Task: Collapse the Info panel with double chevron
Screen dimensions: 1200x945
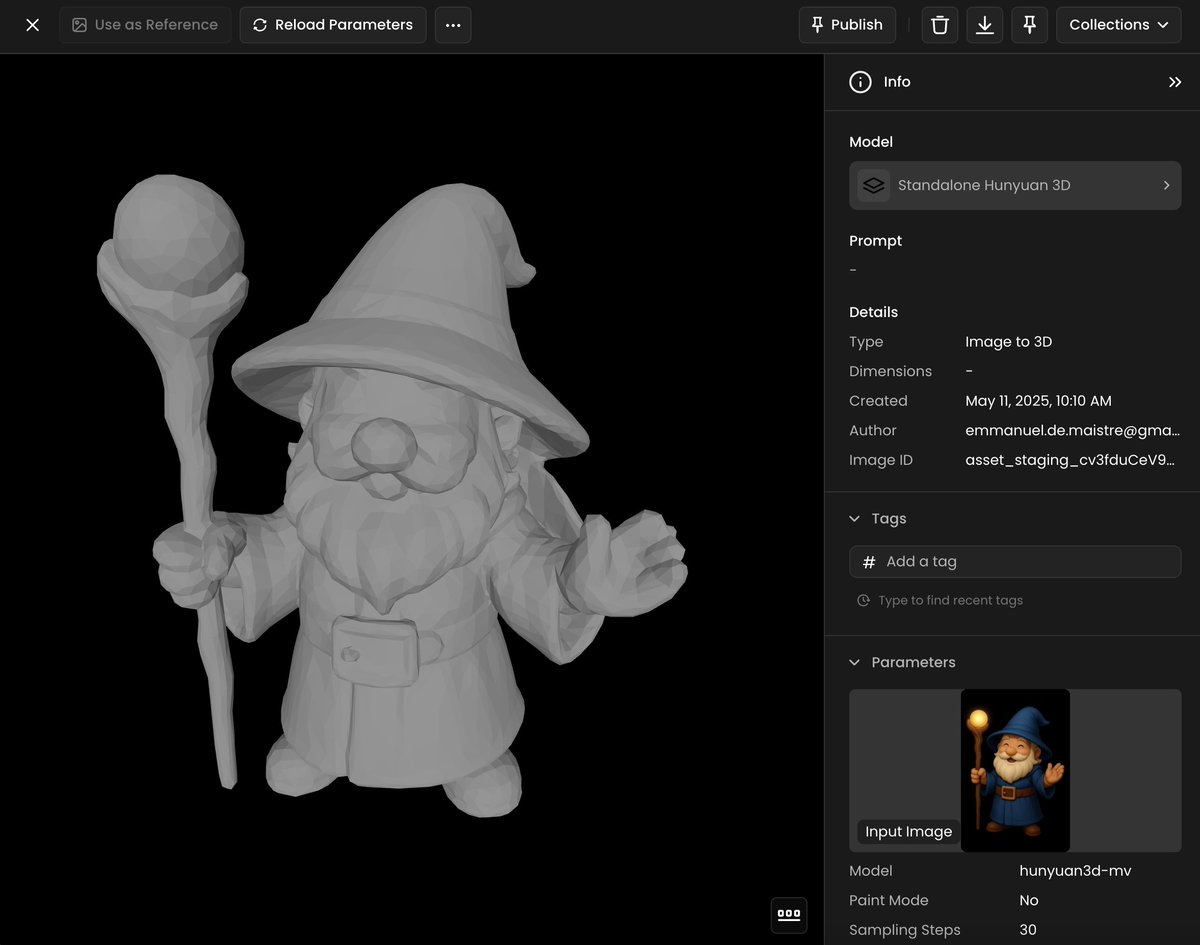Action: (1175, 82)
